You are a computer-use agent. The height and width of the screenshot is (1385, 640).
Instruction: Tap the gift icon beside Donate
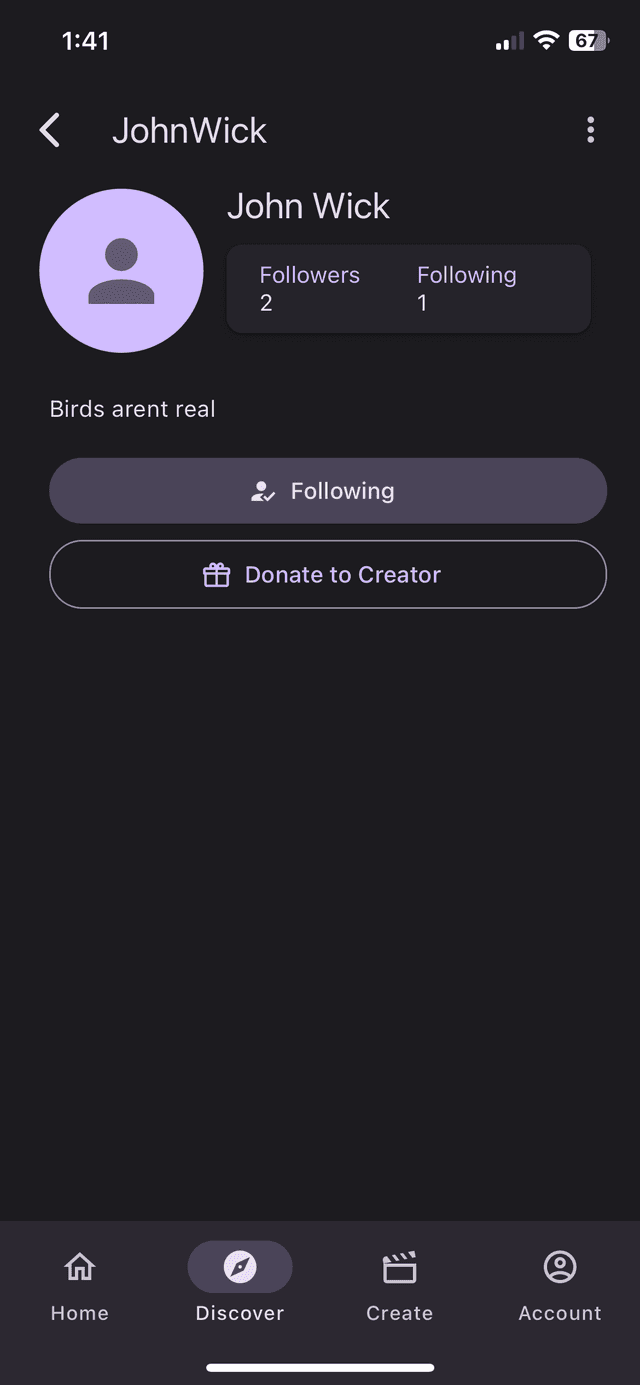click(217, 575)
